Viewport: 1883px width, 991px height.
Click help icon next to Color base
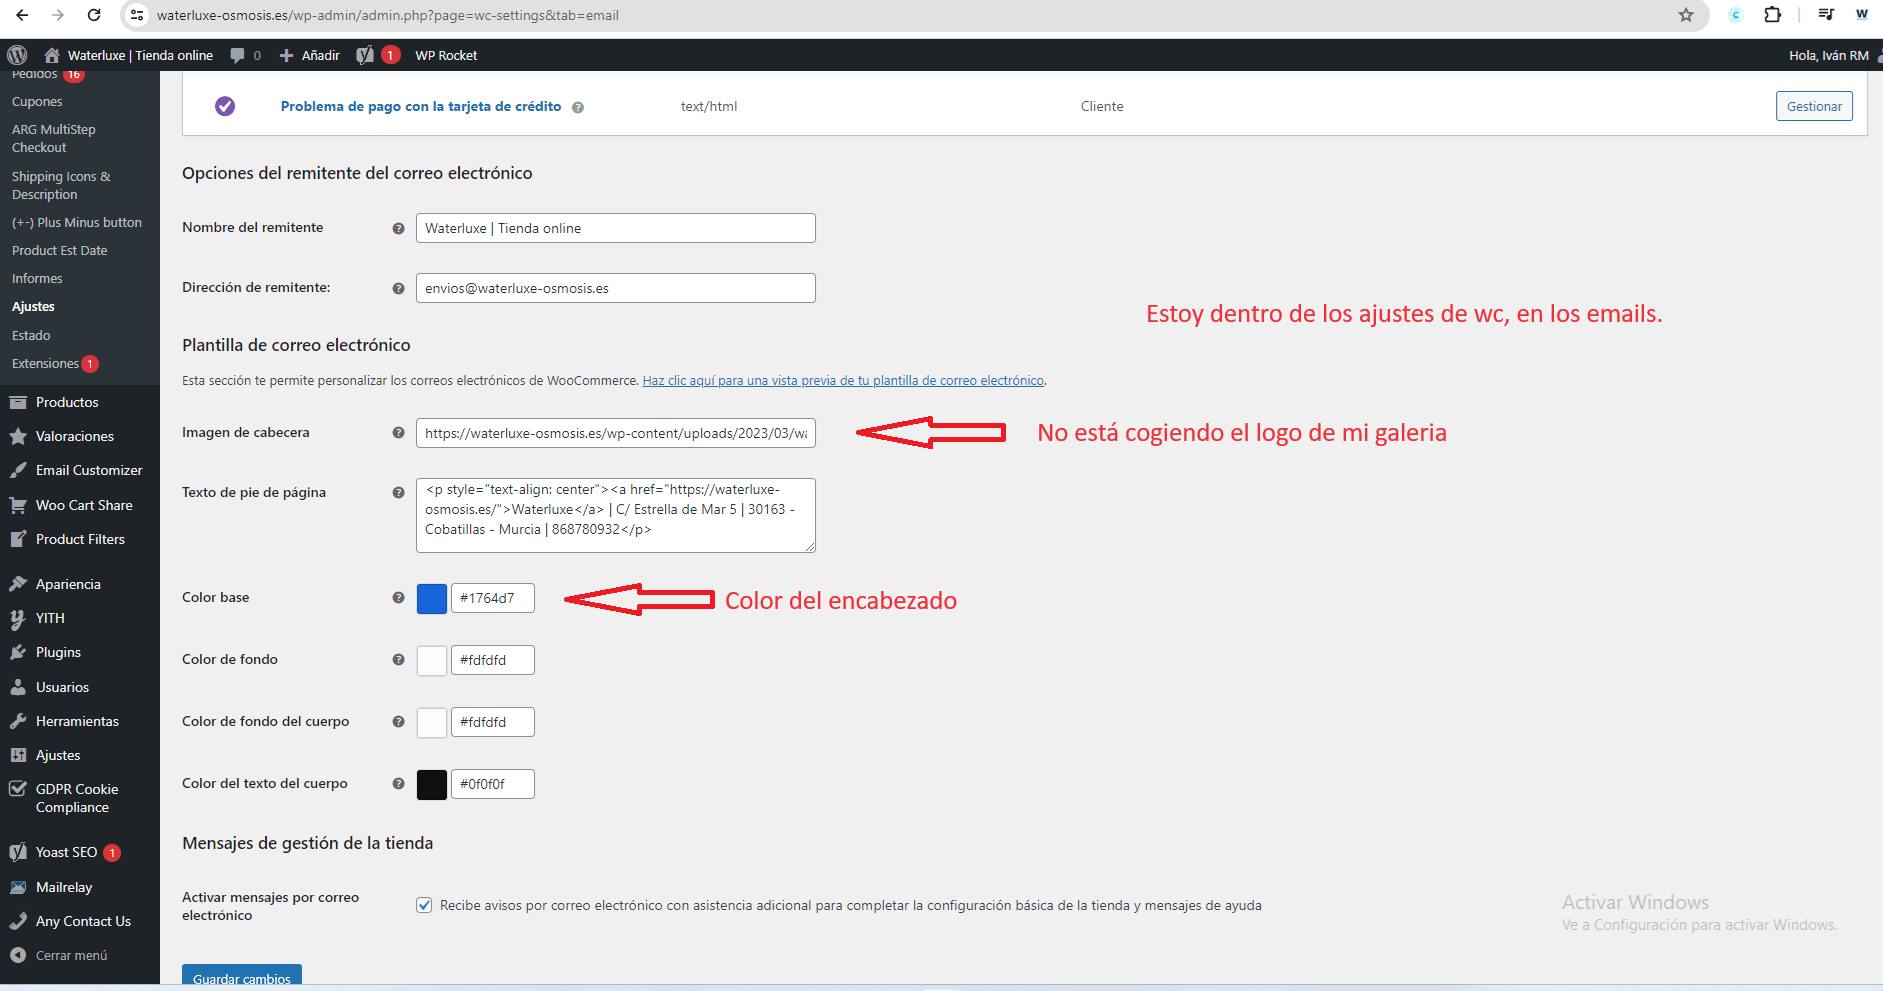click(398, 597)
